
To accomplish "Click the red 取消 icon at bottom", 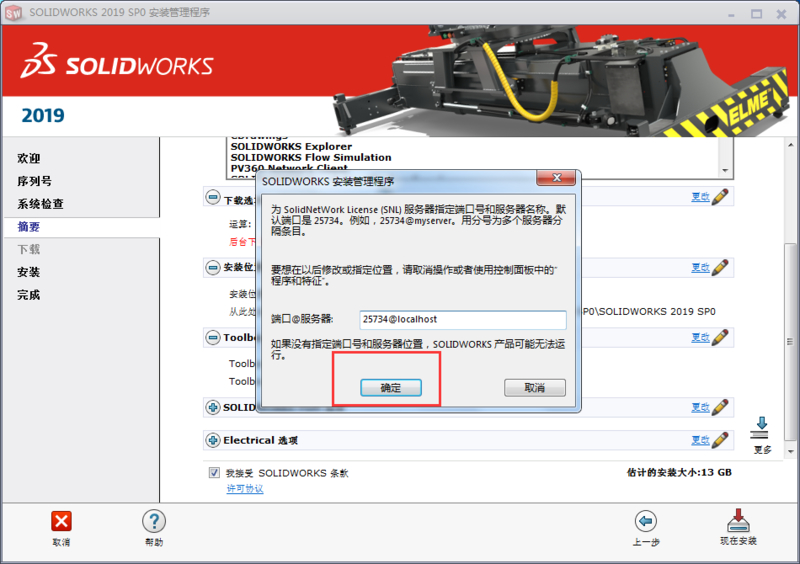I will (x=61, y=521).
